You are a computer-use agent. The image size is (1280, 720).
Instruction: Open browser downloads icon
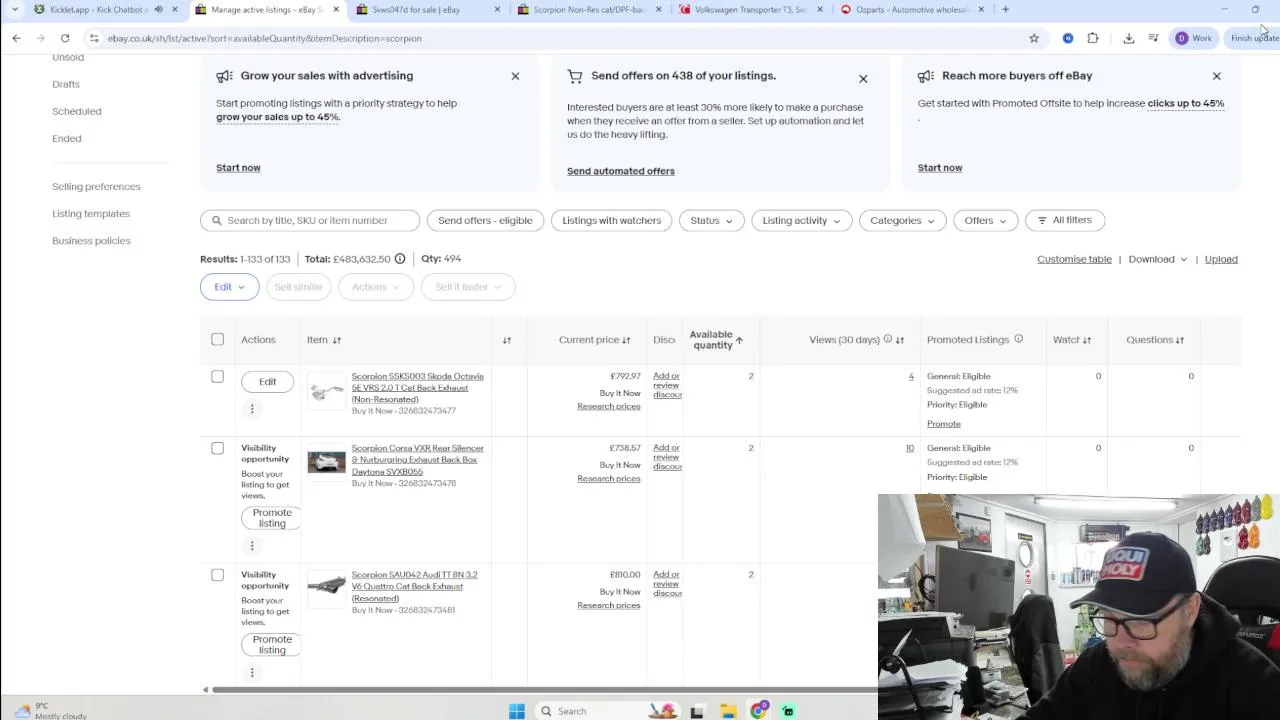click(x=1129, y=38)
